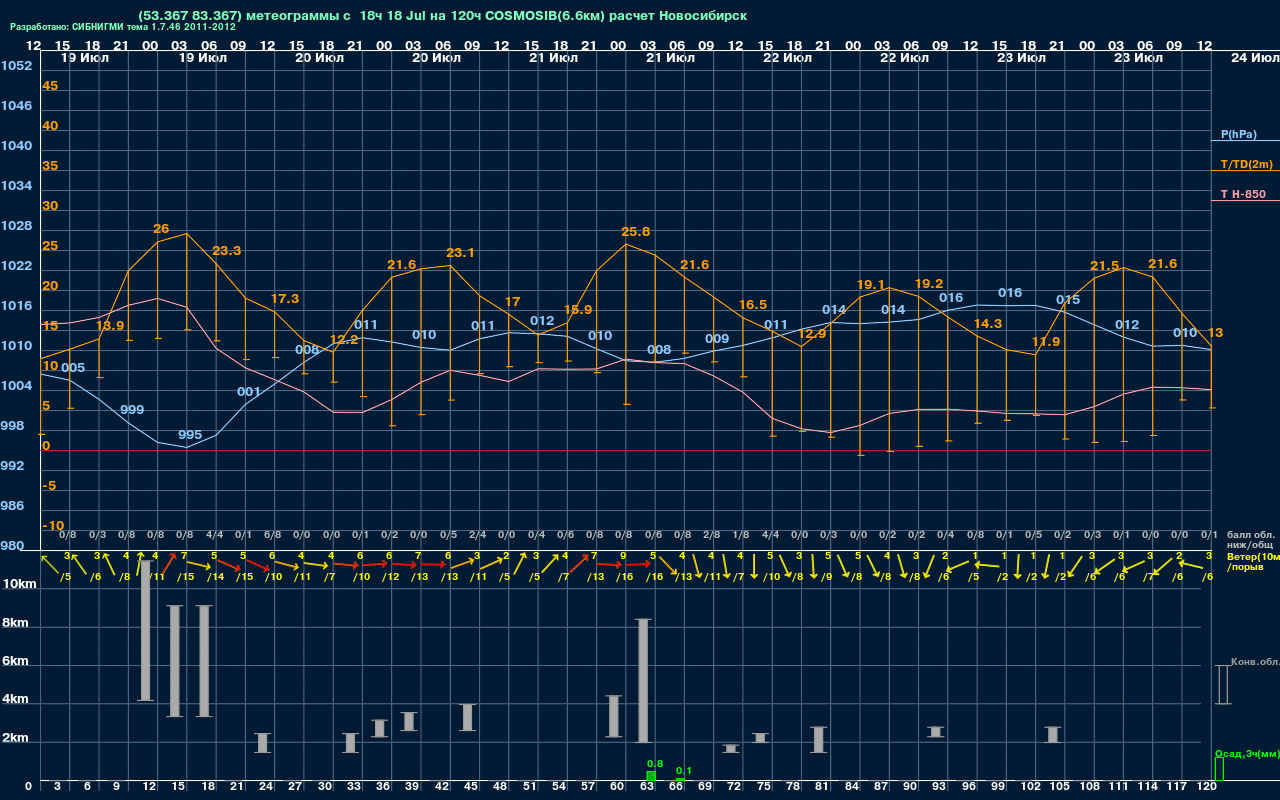Click the convective cloud legend bracket icon
The height and width of the screenshot is (800, 1280).
(1222, 684)
